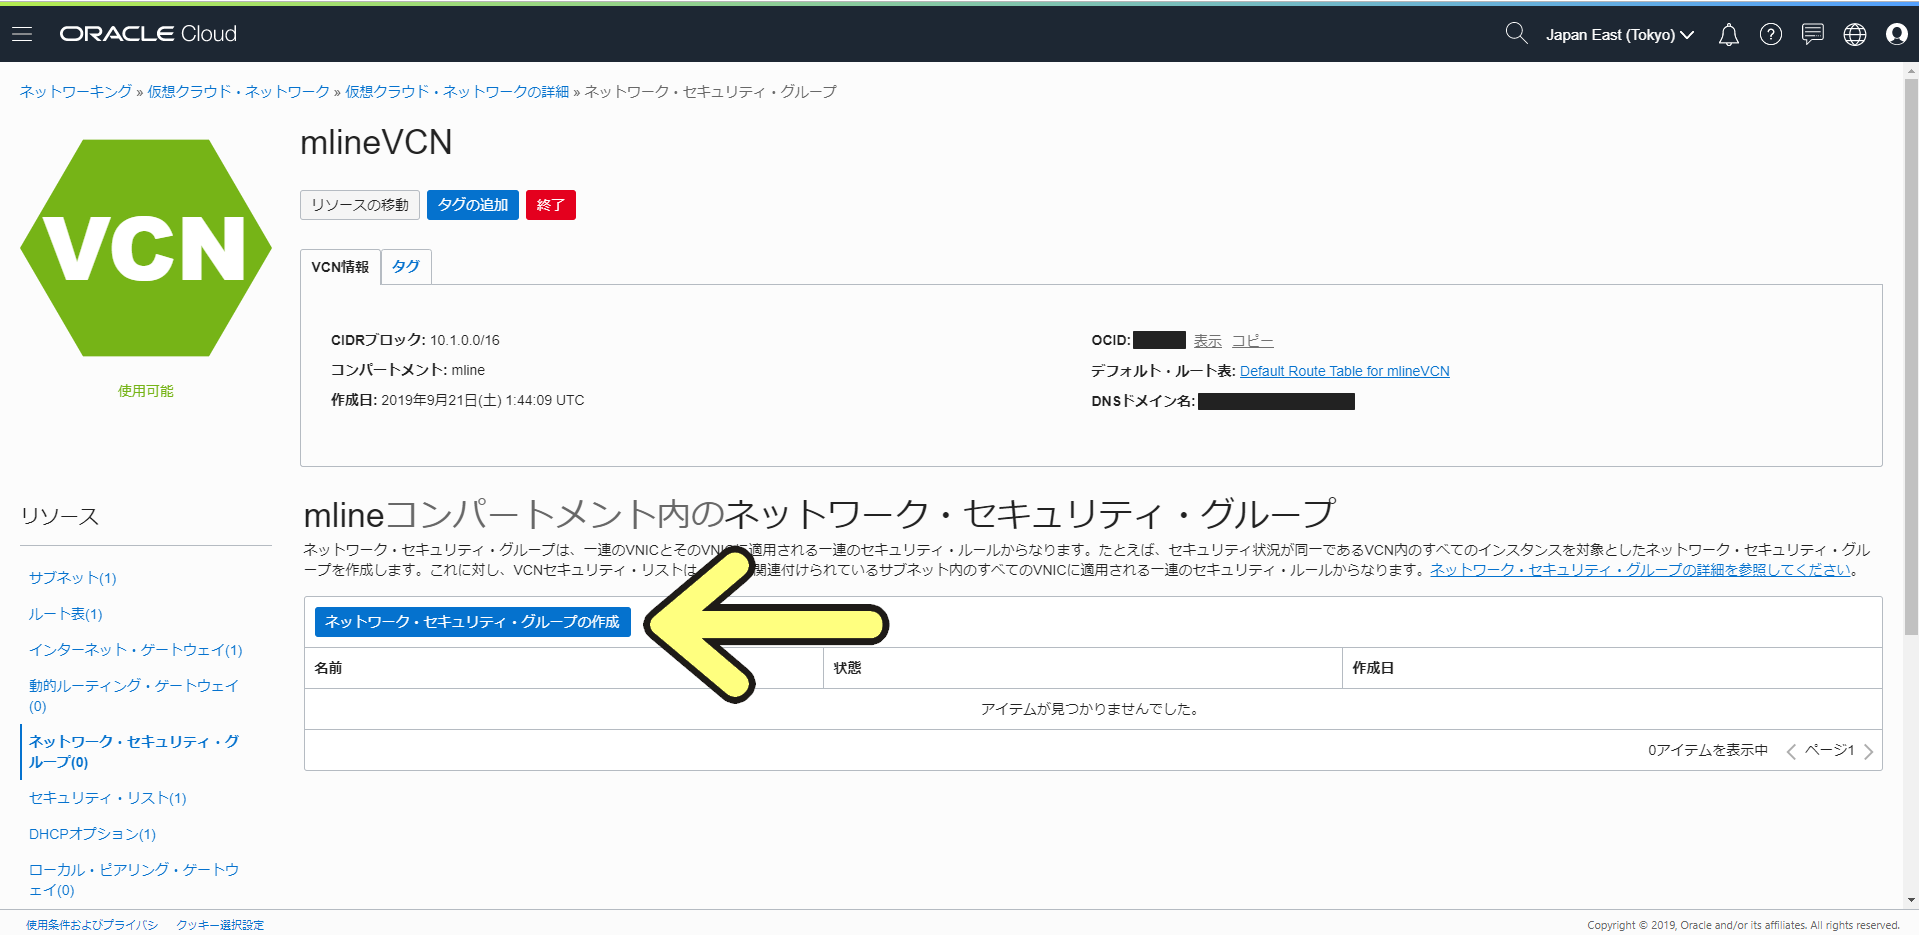Go to previous page chevron

[1791, 751]
